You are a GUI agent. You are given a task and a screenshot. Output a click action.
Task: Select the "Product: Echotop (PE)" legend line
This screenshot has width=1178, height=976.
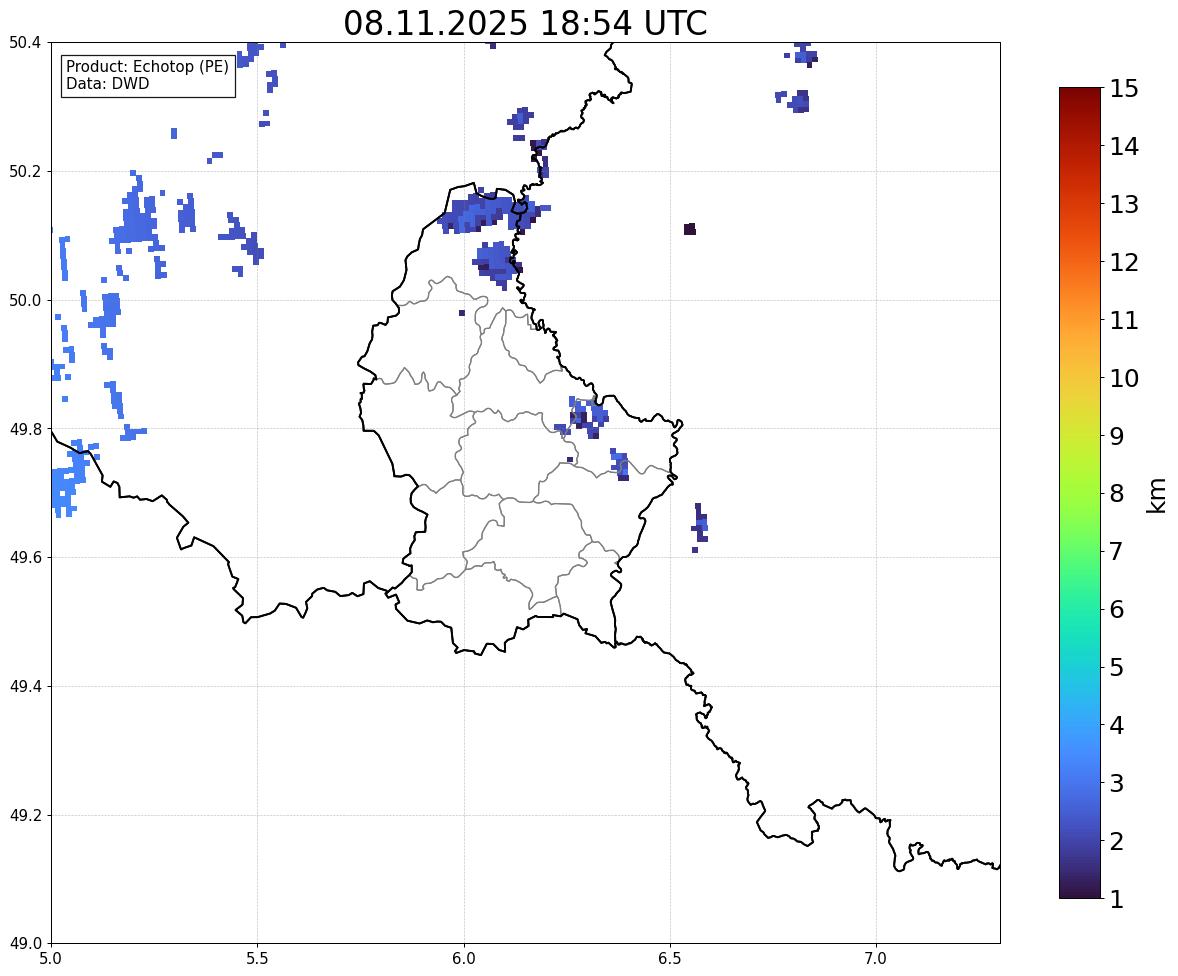point(147,67)
